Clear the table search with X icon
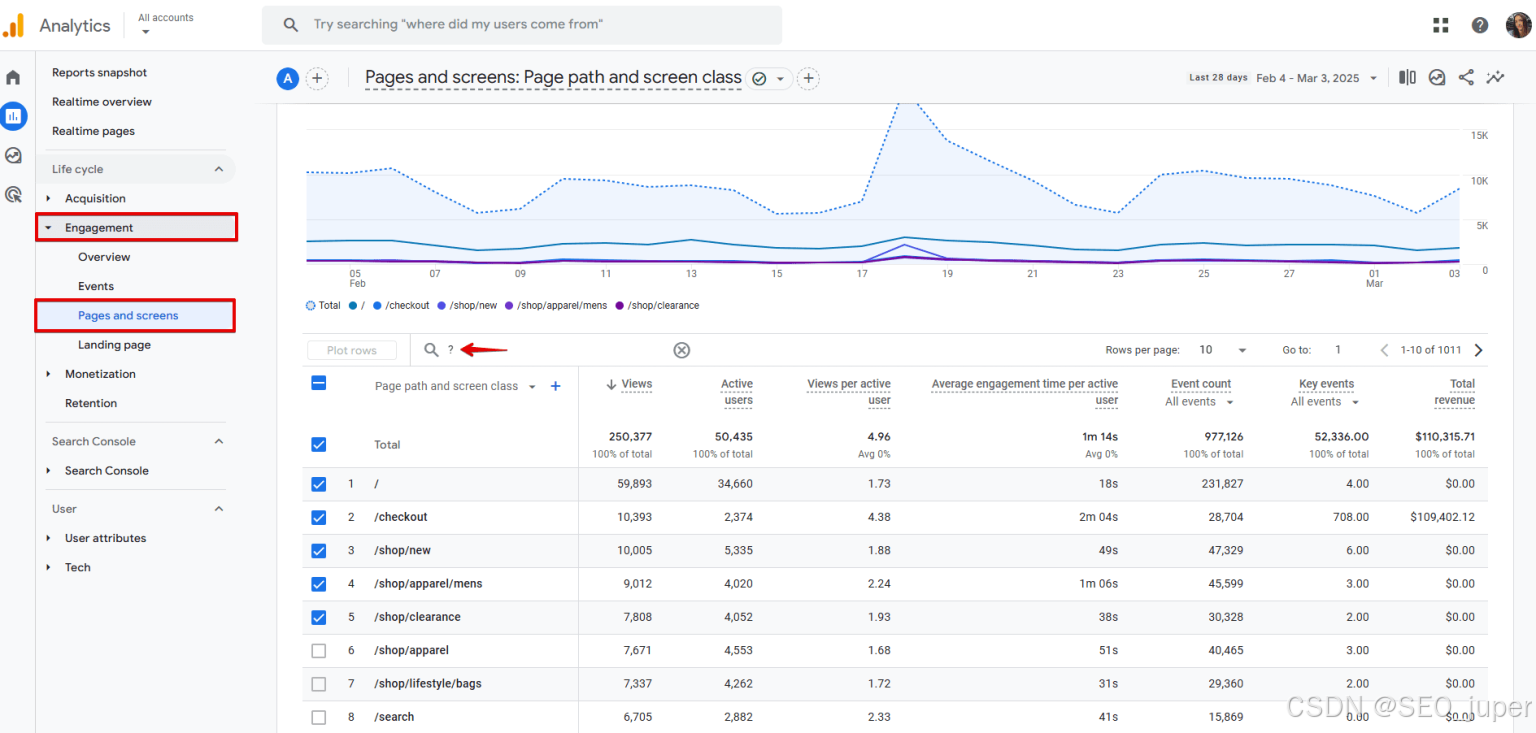The image size is (1536, 733). (x=681, y=350)
